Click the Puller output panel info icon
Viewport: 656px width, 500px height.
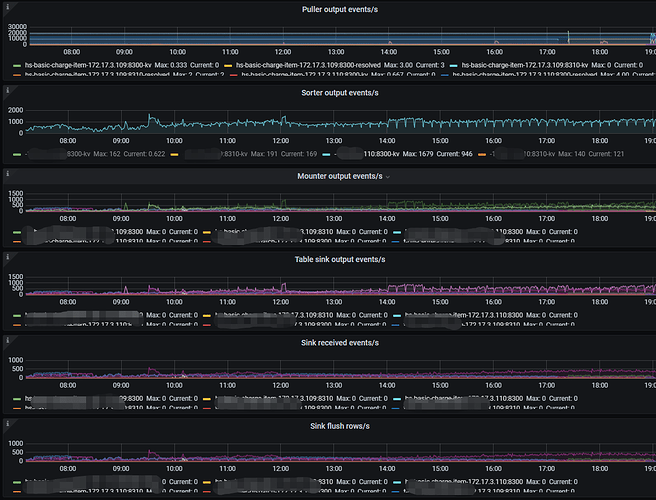[x=8, y=8]
